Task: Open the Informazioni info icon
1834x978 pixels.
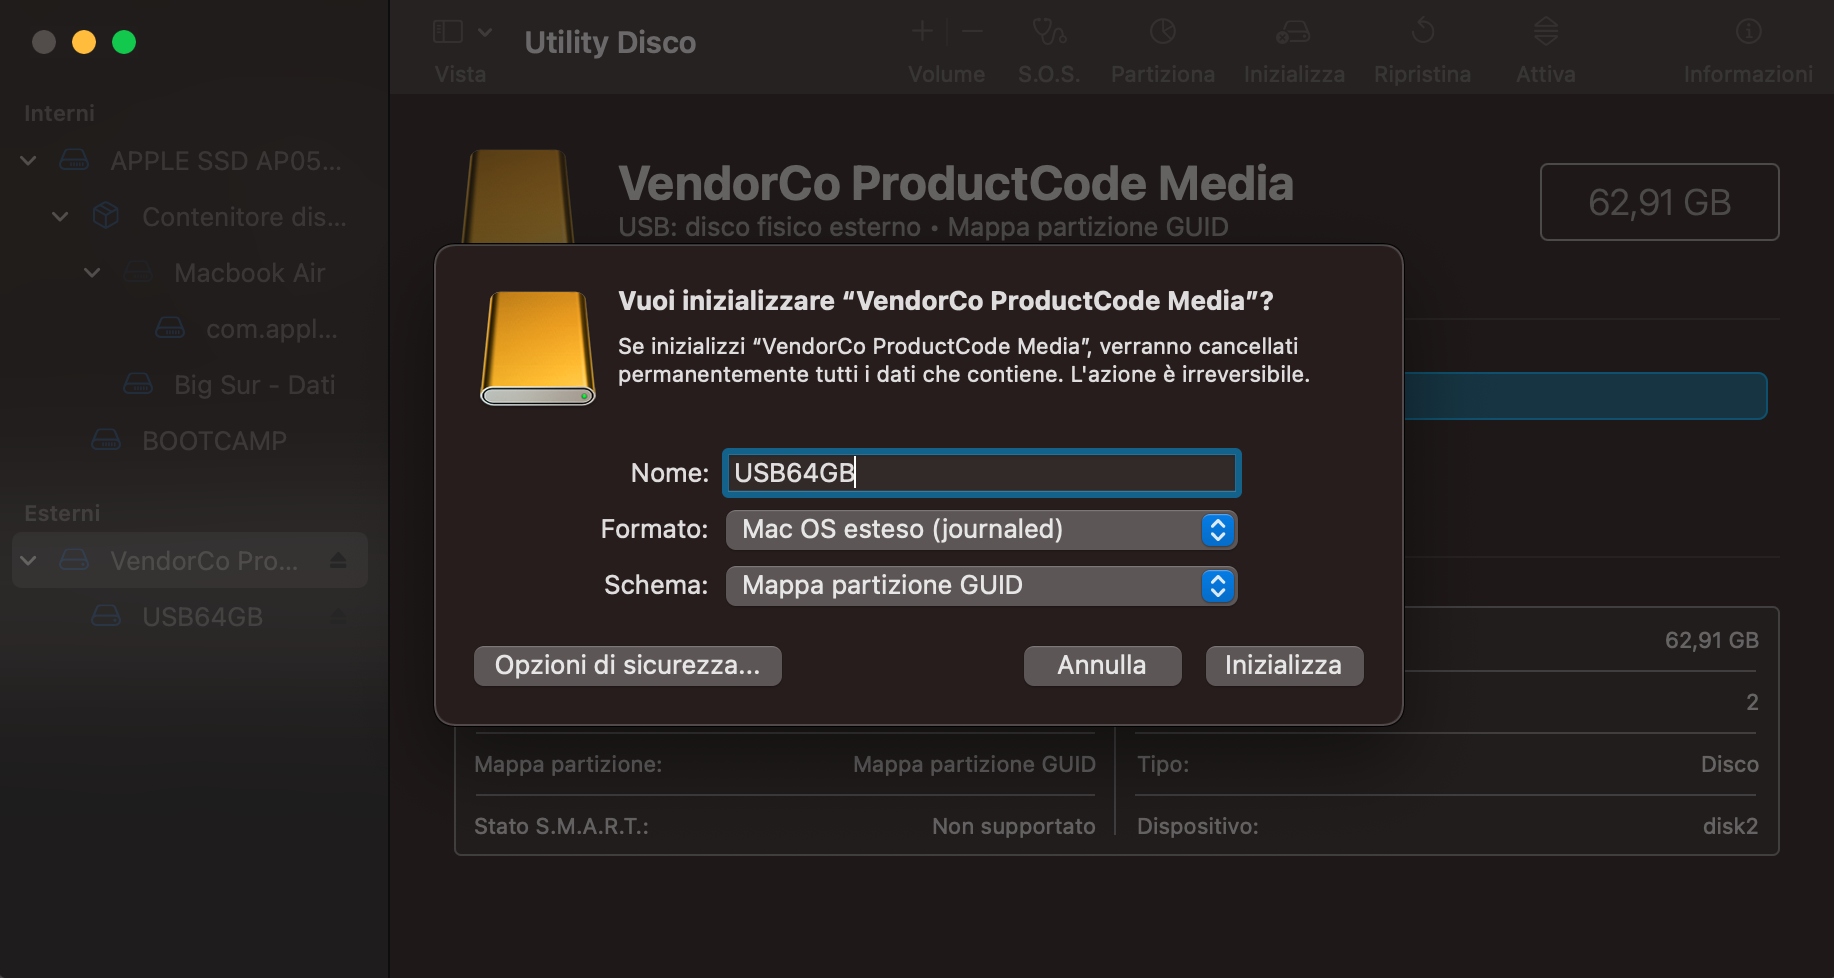Action: coord(1748,32)
